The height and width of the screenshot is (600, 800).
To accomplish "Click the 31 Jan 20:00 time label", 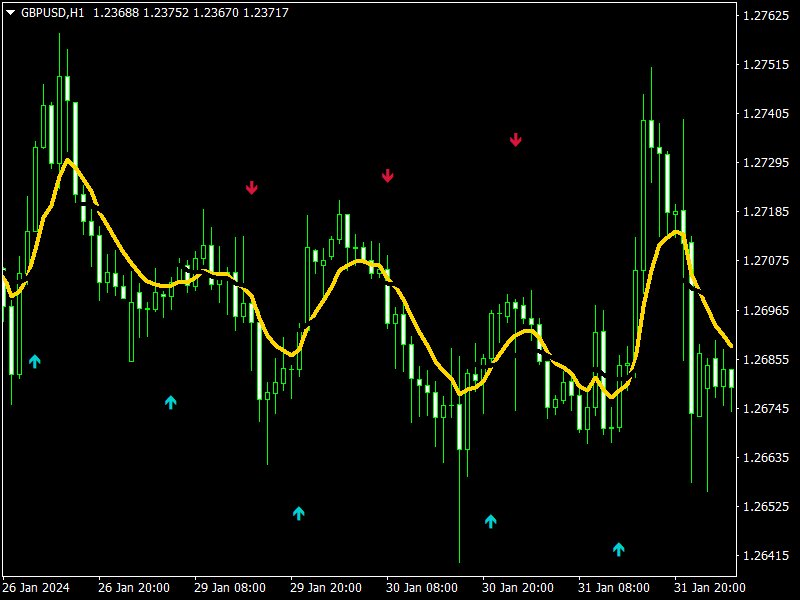I will point(709,588).
